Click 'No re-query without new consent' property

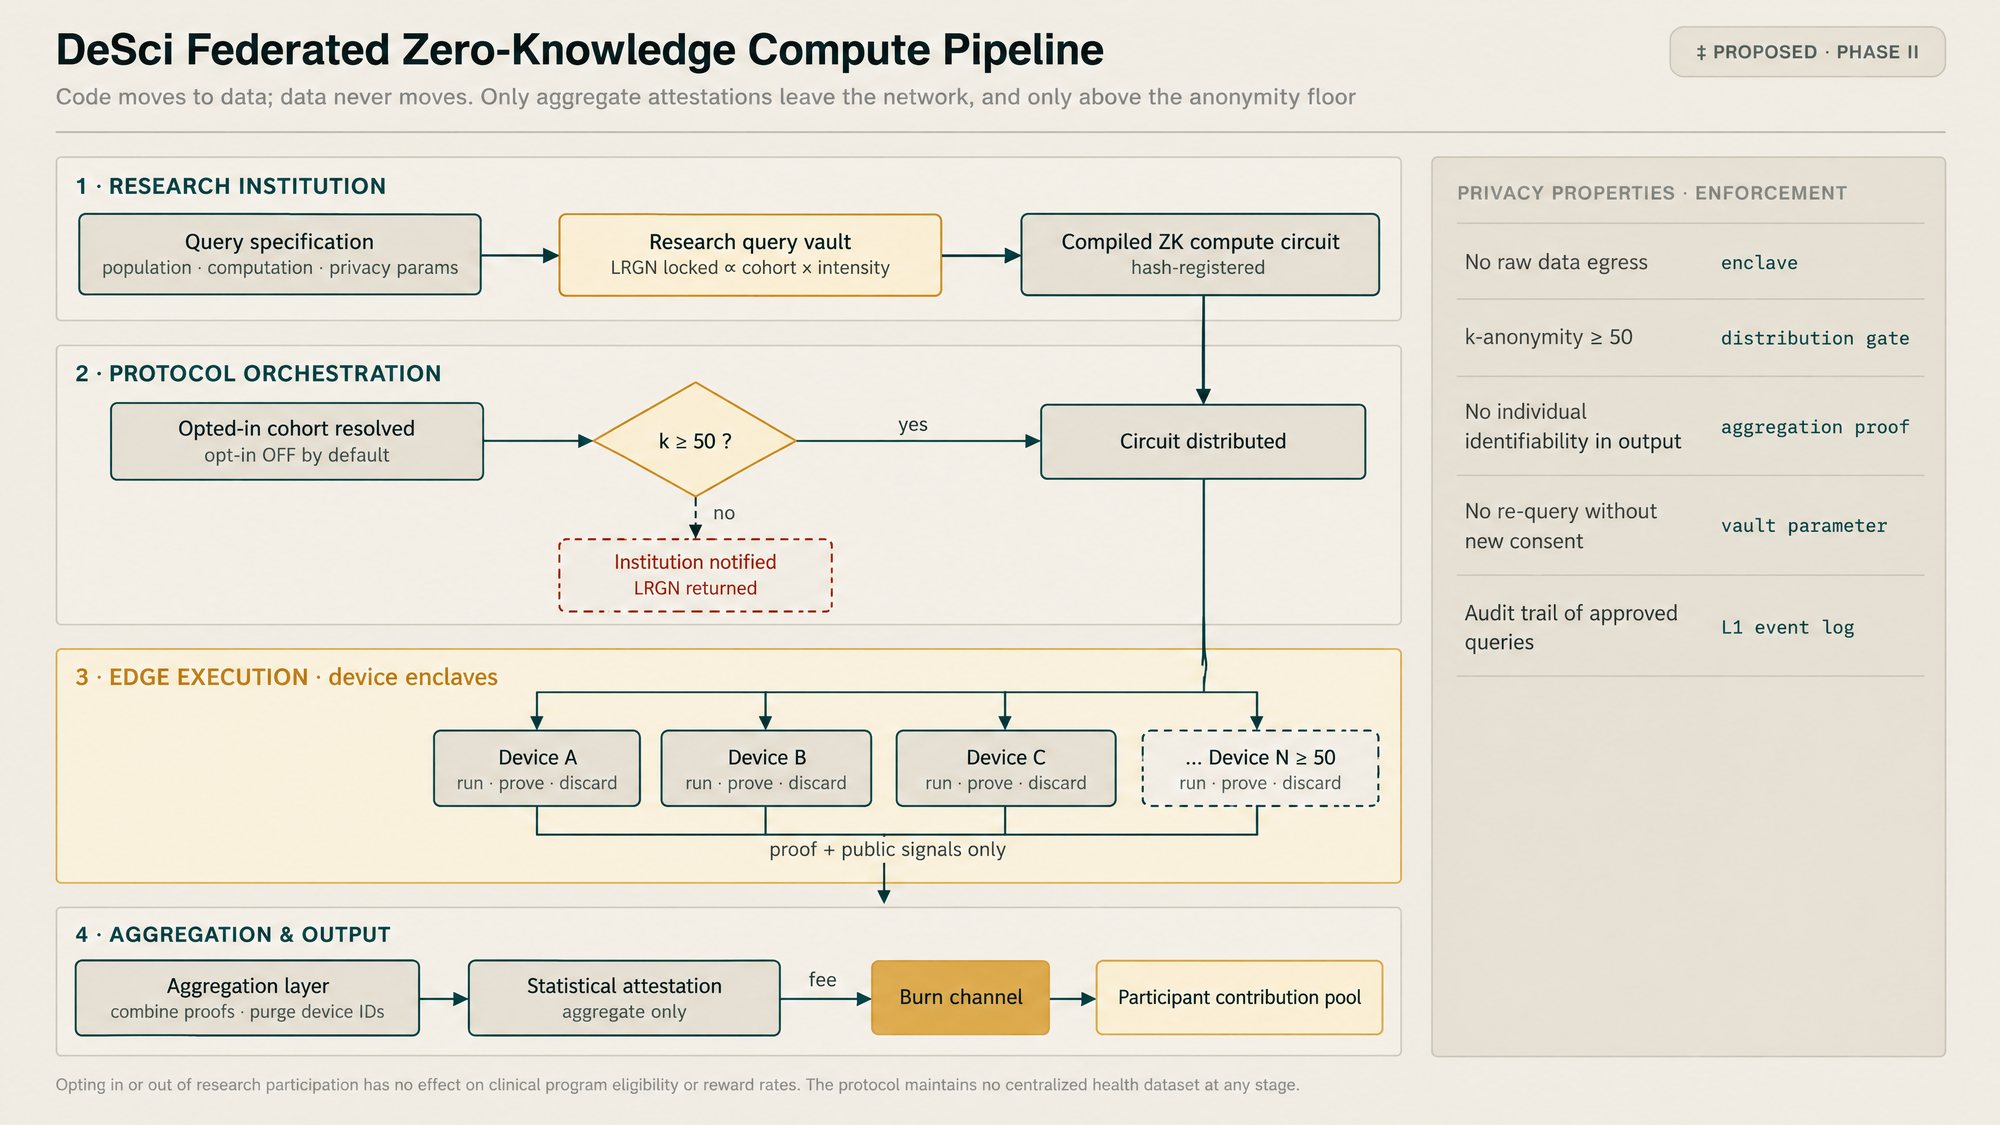[1560, 526]
